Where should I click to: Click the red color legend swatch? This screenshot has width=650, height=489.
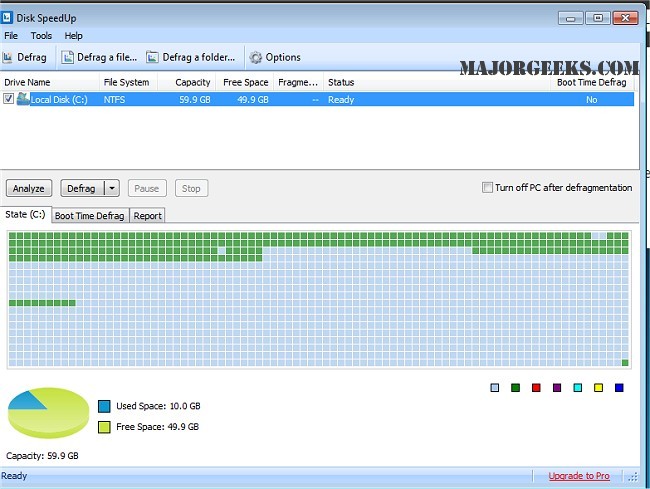click(536, 387)
